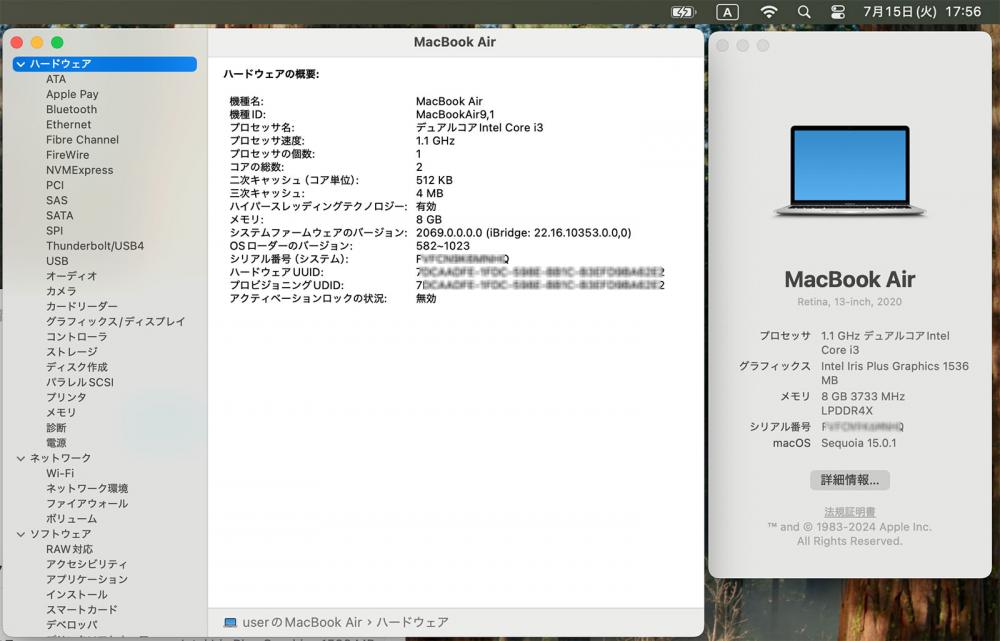Click the 二次キャッシュ value 512 KB
This screenshot has height=641, width=1000.
[434, 181]
